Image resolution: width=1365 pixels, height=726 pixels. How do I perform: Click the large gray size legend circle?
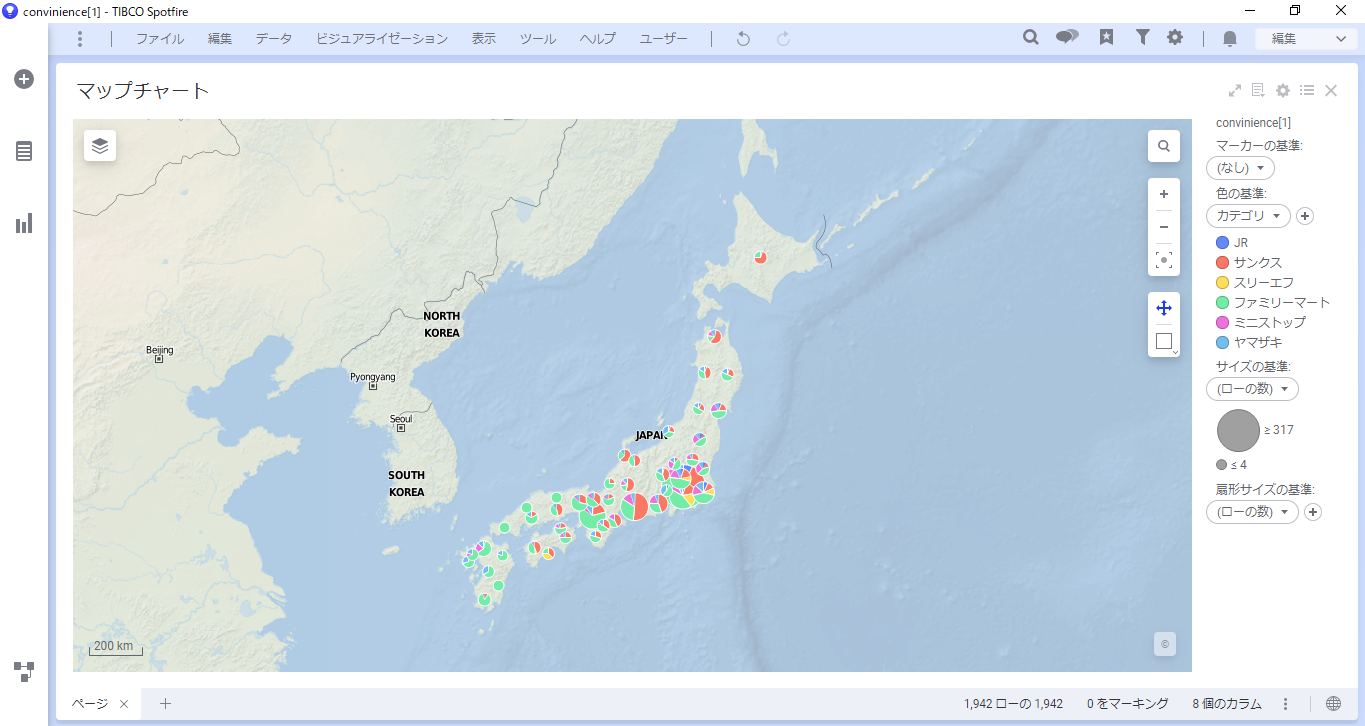[1238, 430]
